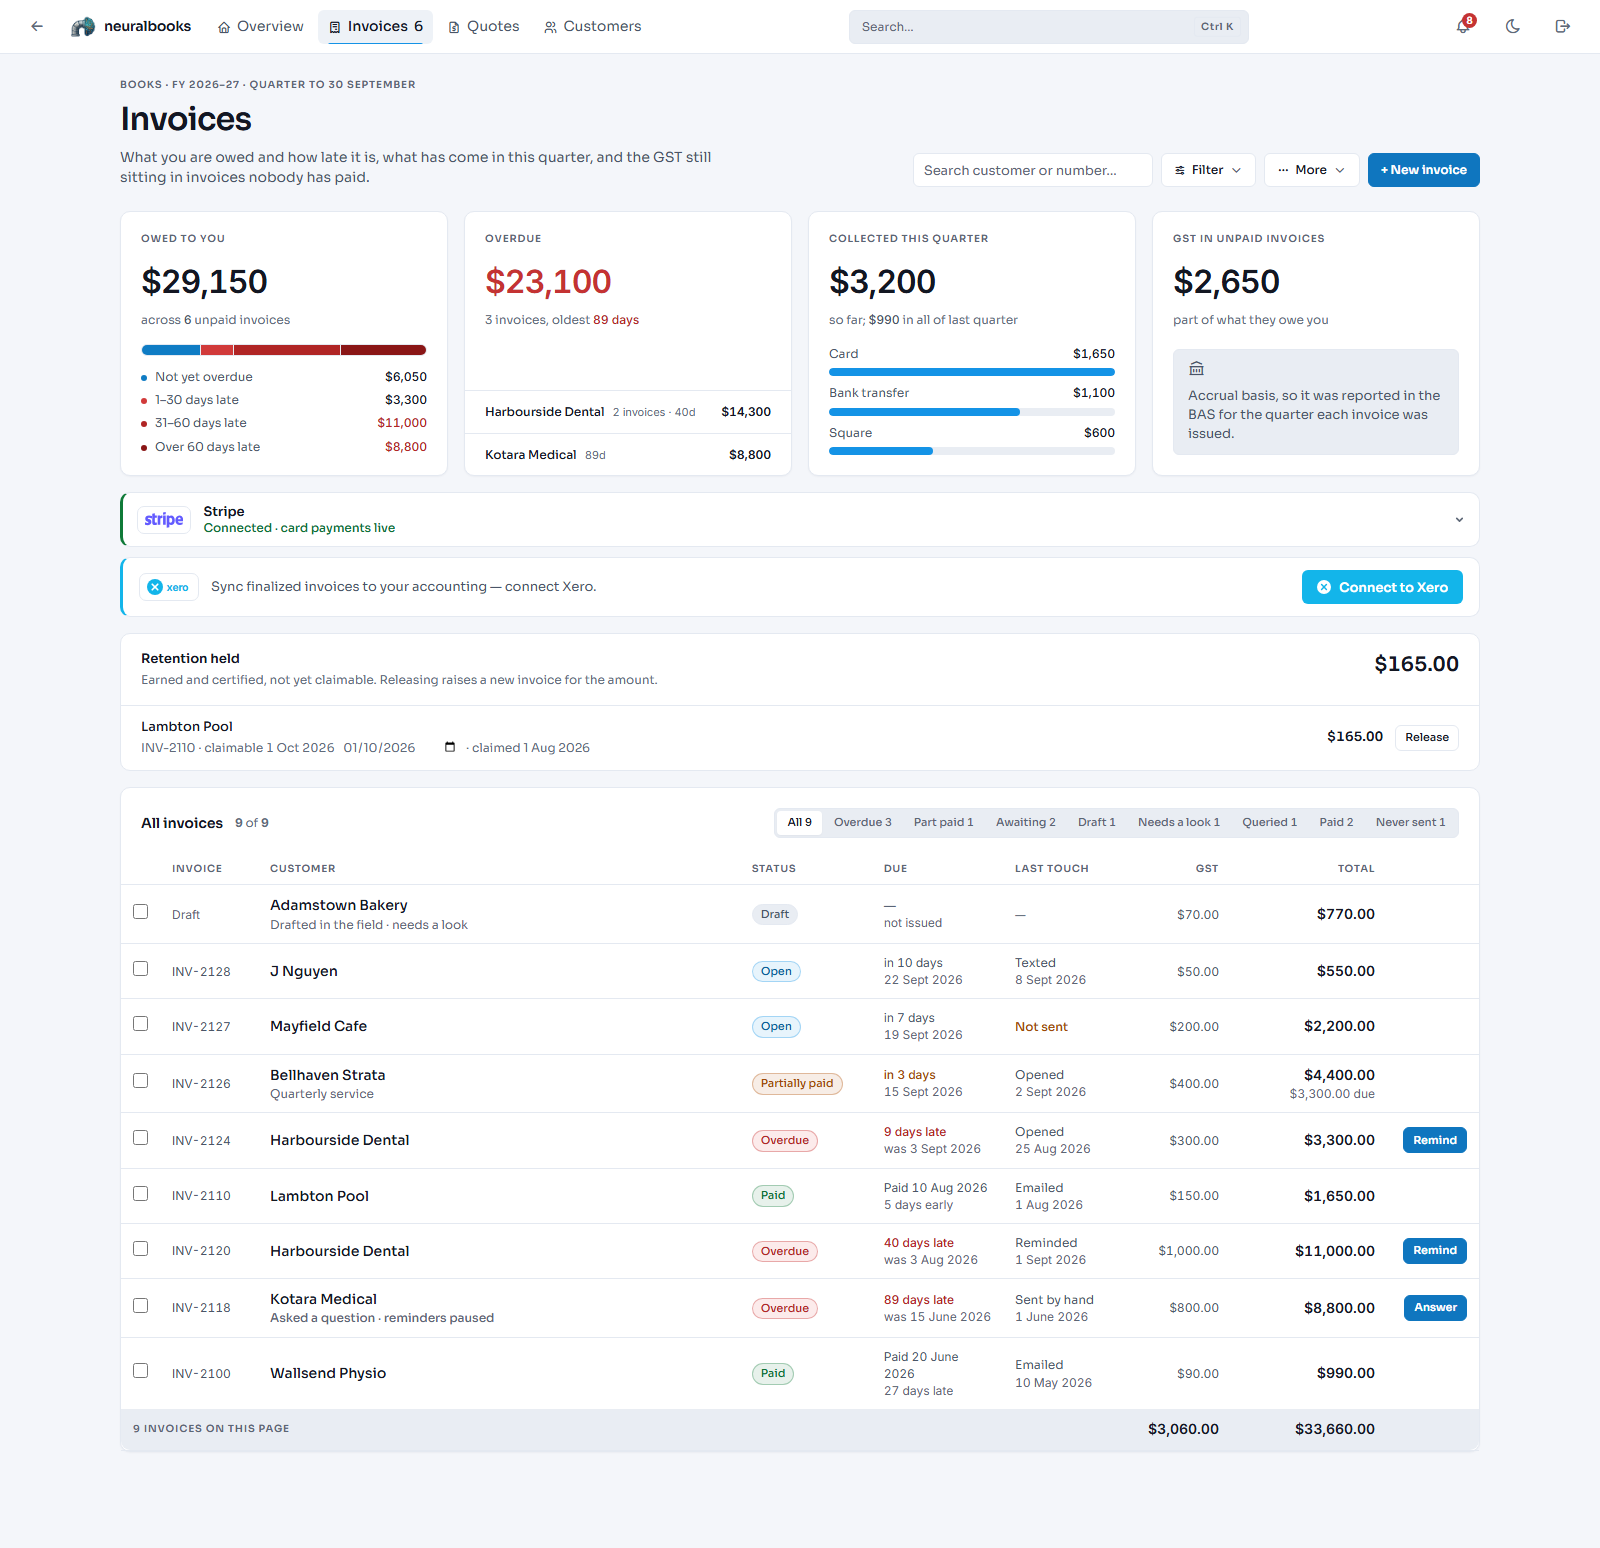Select the INV-2127 Mayfield Cafe checkbox
Screen dimensions: 1600x1548
[x=141, y=1024]
